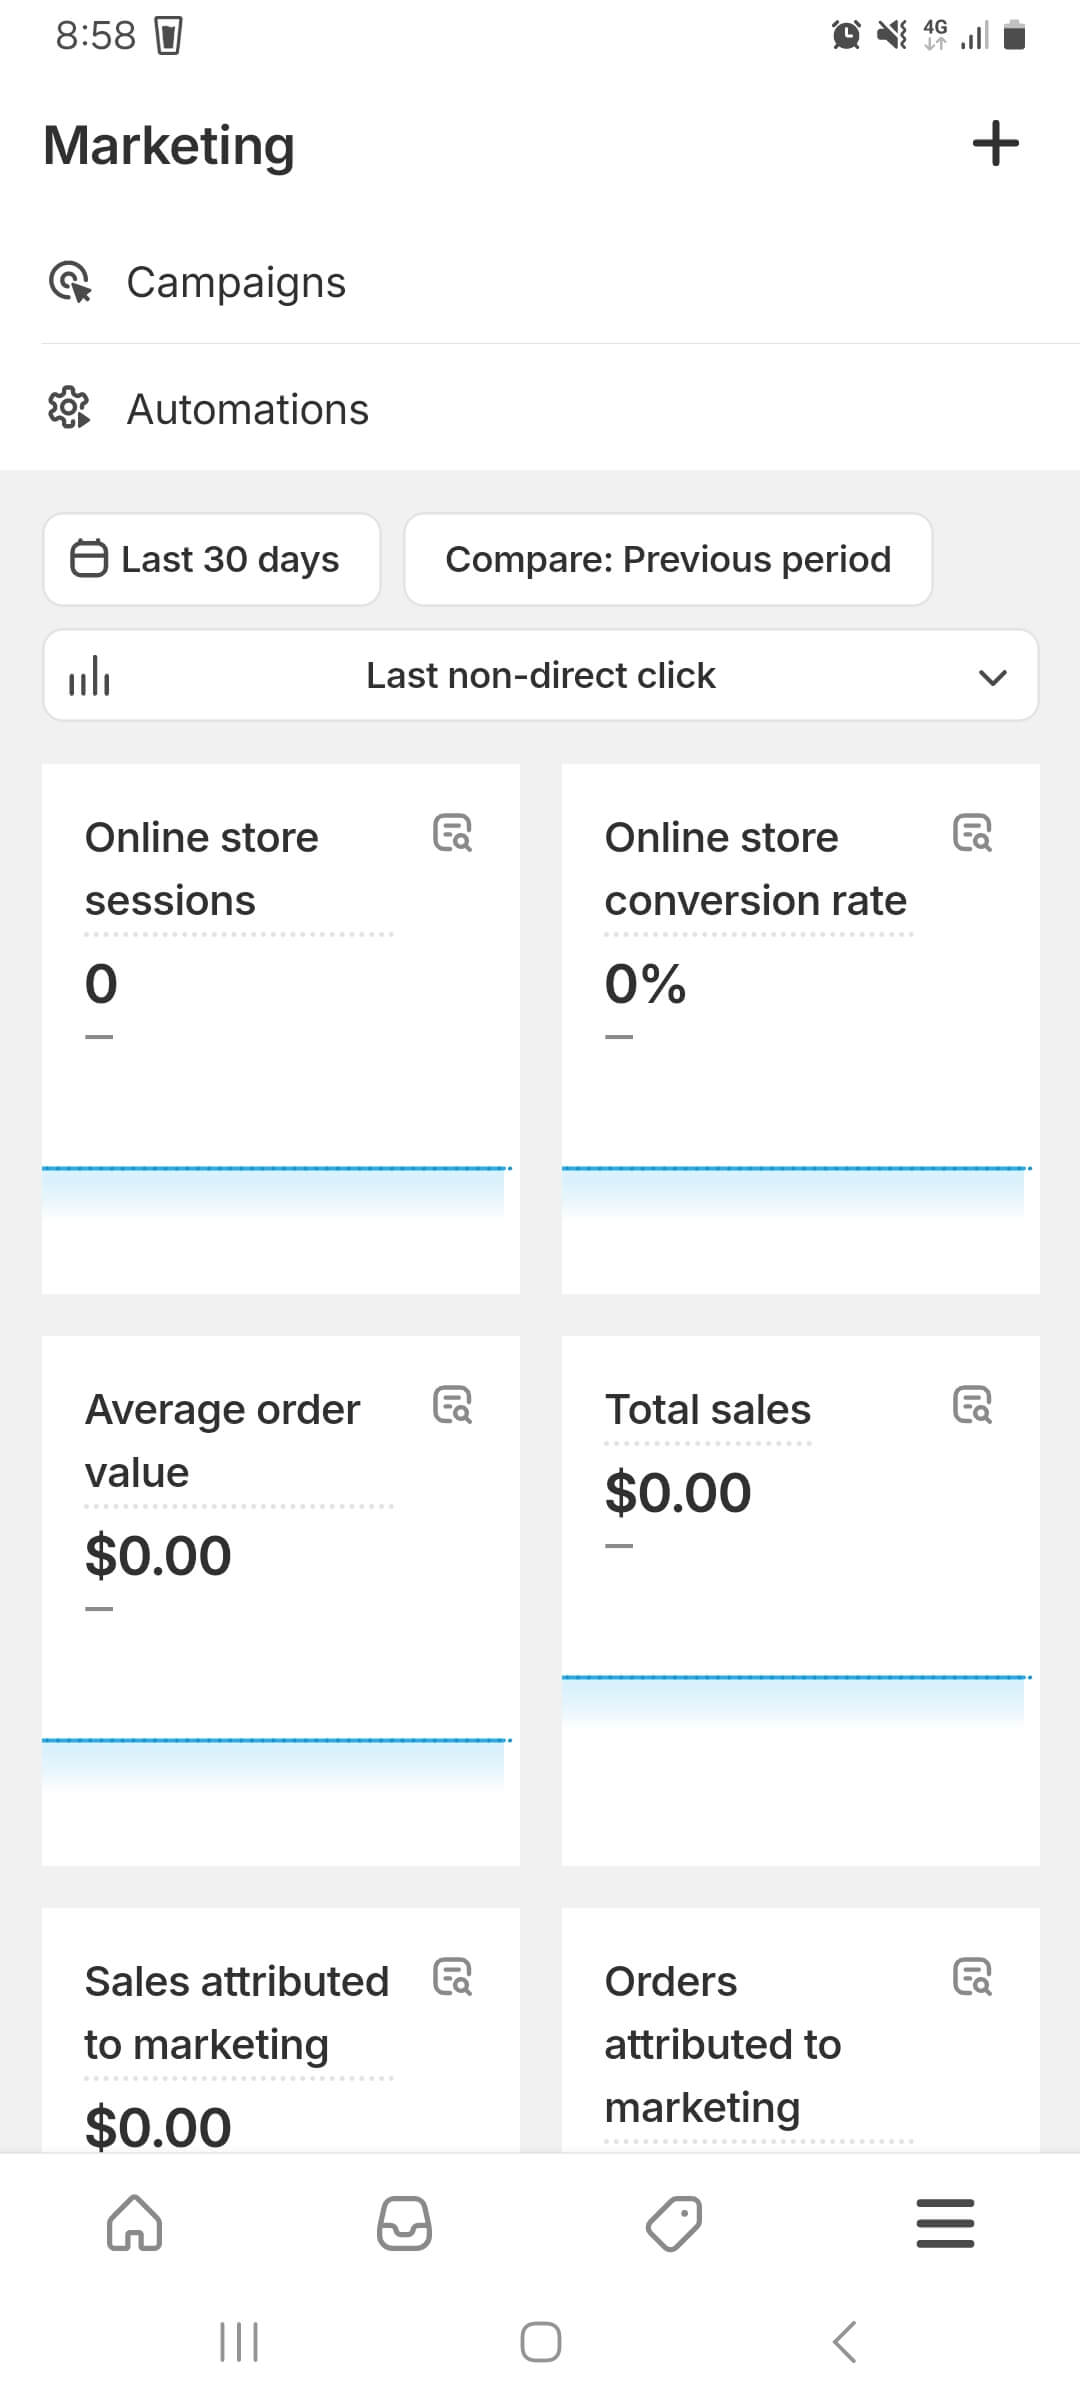Open the report icon on Total sales
Screen dimensions: 1080x2408
click(972, 1405)
